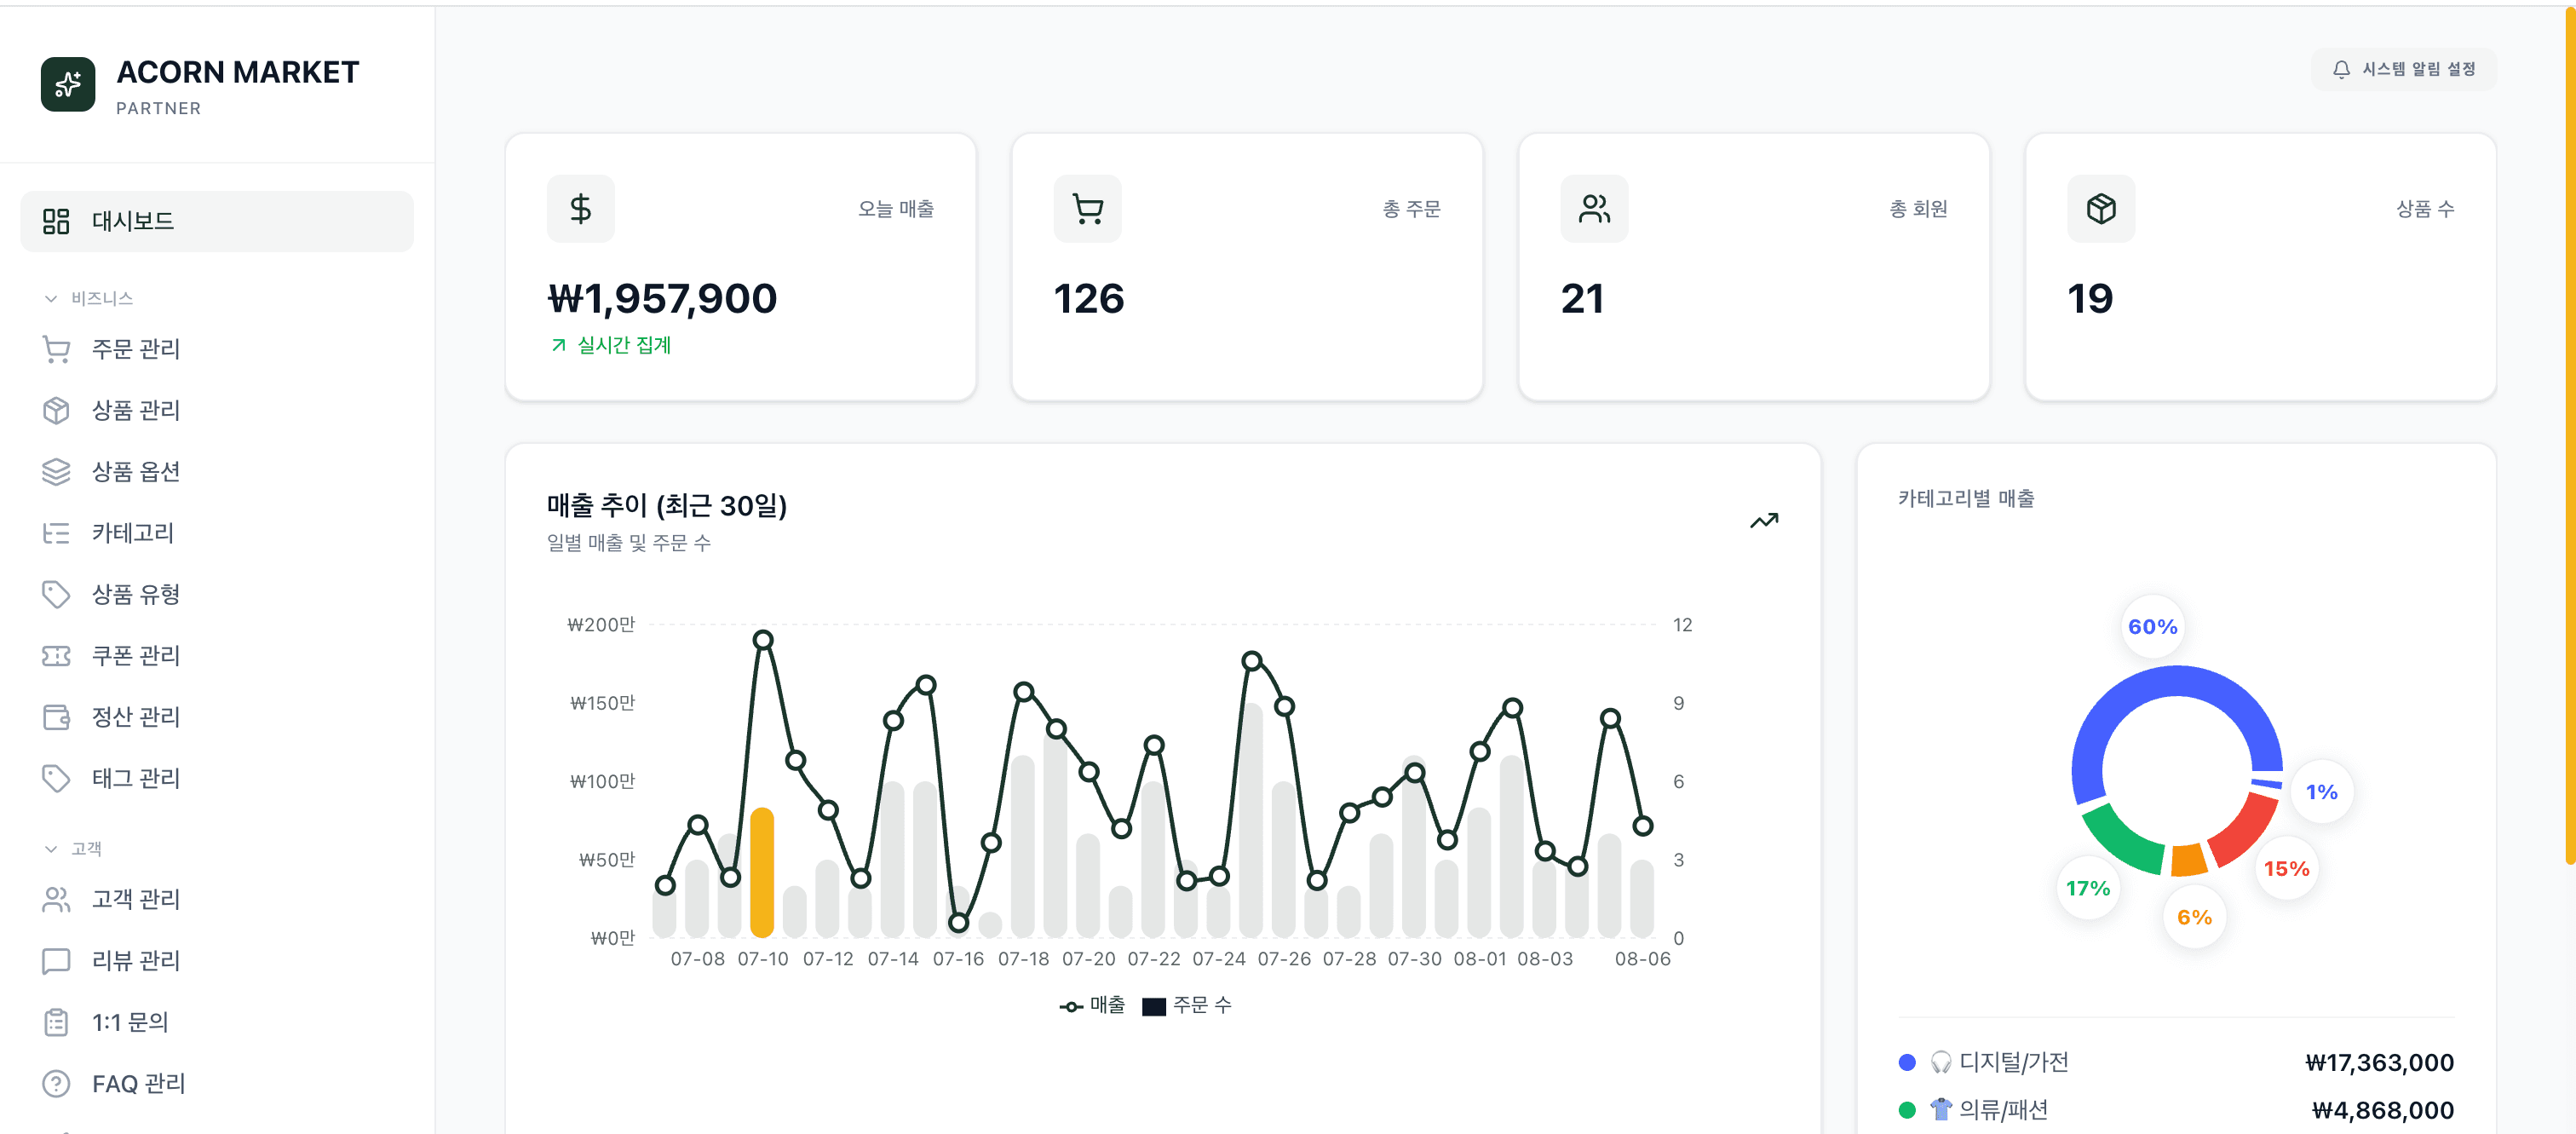
Task: Toggle 주문 수 series in chart legend
Action: pyautogui.click(x=1187, y=1005)
